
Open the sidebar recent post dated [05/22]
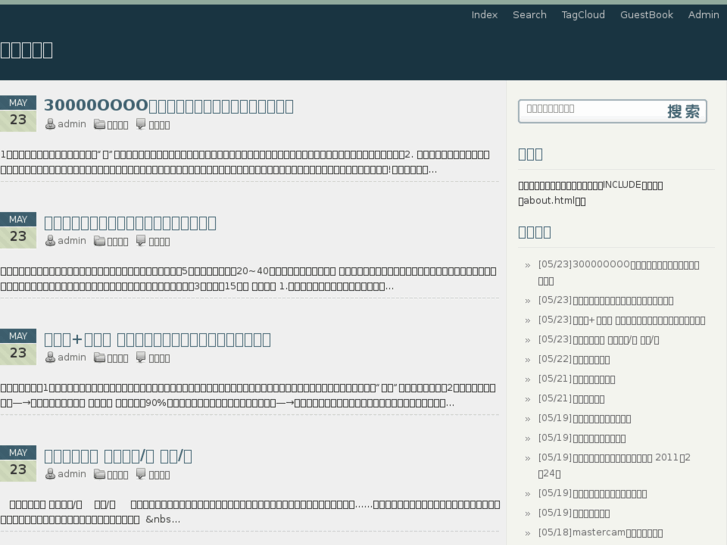point(574,359)
